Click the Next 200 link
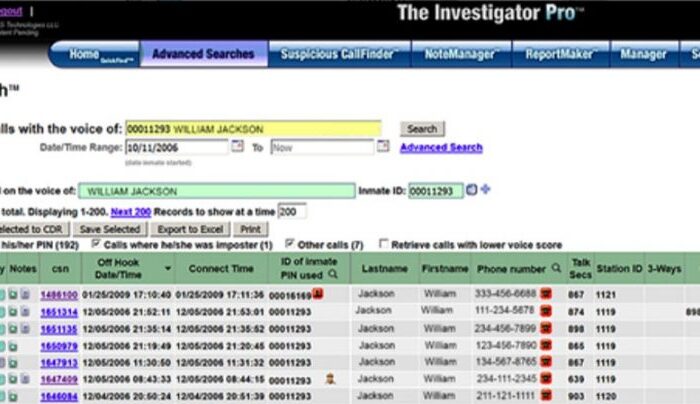This screenshot has width=700, height=404. point(131,212)
